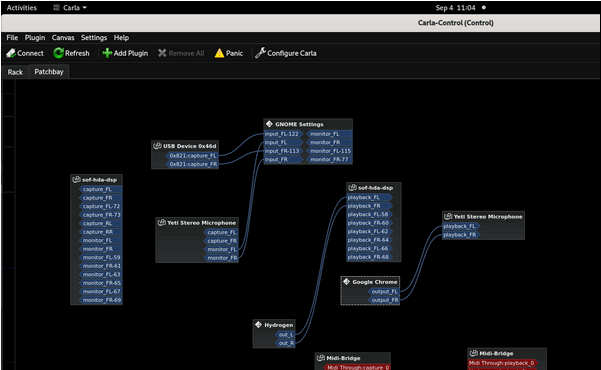Open GNOME Activities overview
This screenshot has height=370, width=601.
22,8
